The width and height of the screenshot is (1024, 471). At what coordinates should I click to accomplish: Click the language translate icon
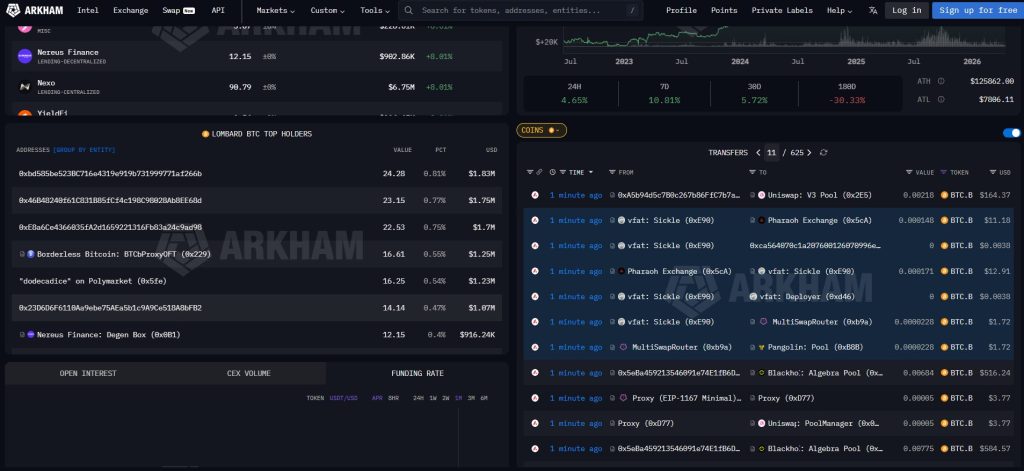[x=872, y=10]
